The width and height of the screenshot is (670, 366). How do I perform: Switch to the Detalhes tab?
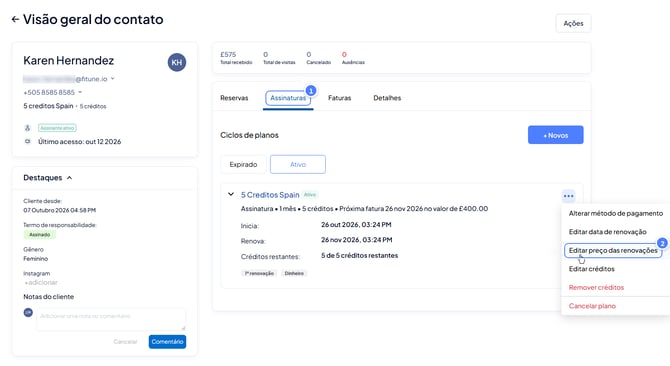[387, 98]
